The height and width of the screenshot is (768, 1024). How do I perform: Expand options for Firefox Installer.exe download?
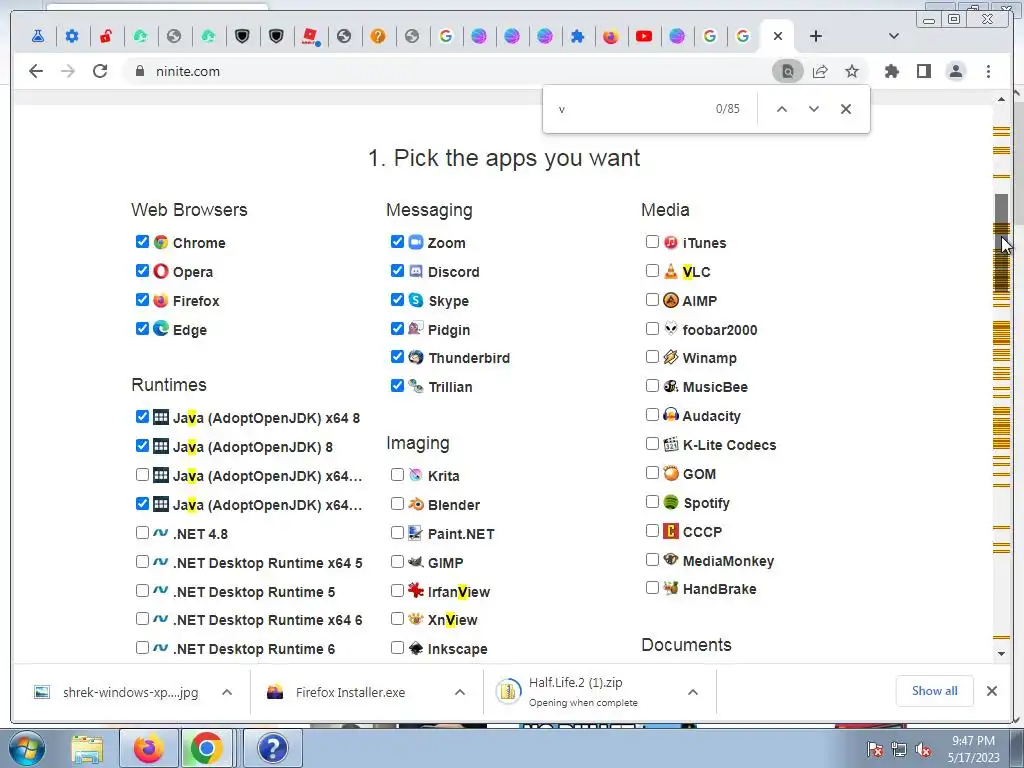pos(460,692)
